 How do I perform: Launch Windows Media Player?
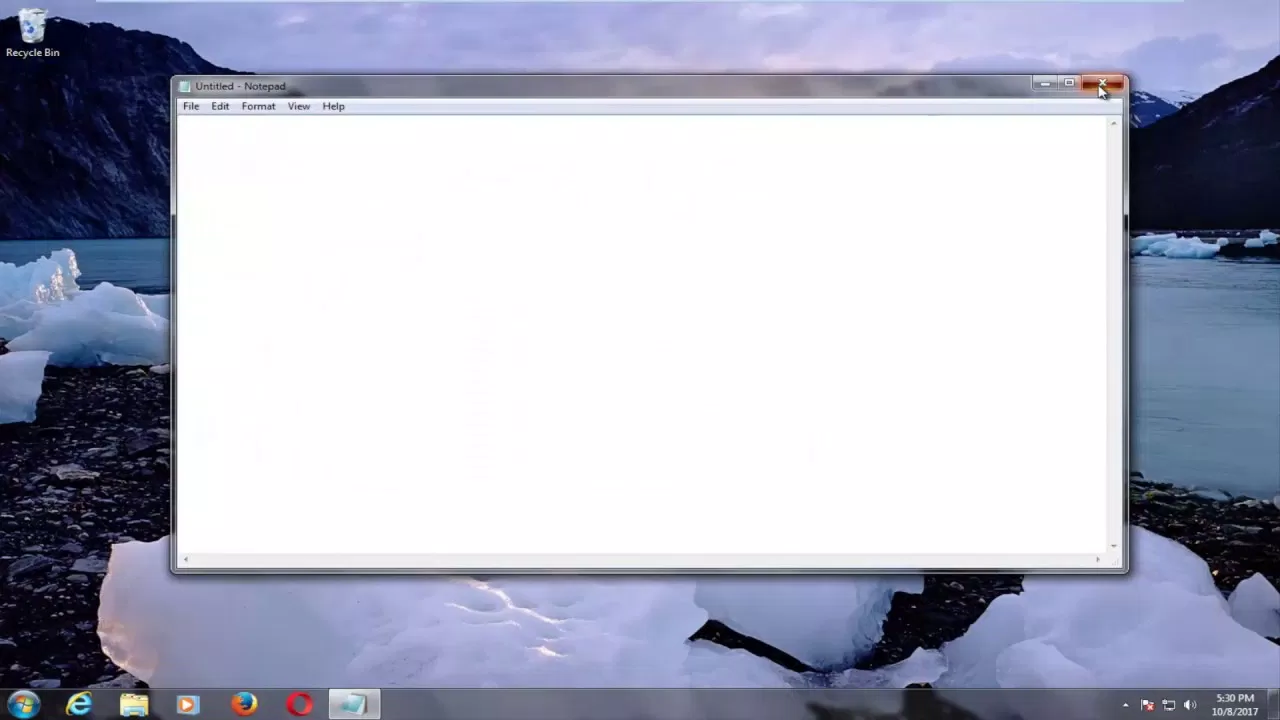tap(187, 704)
